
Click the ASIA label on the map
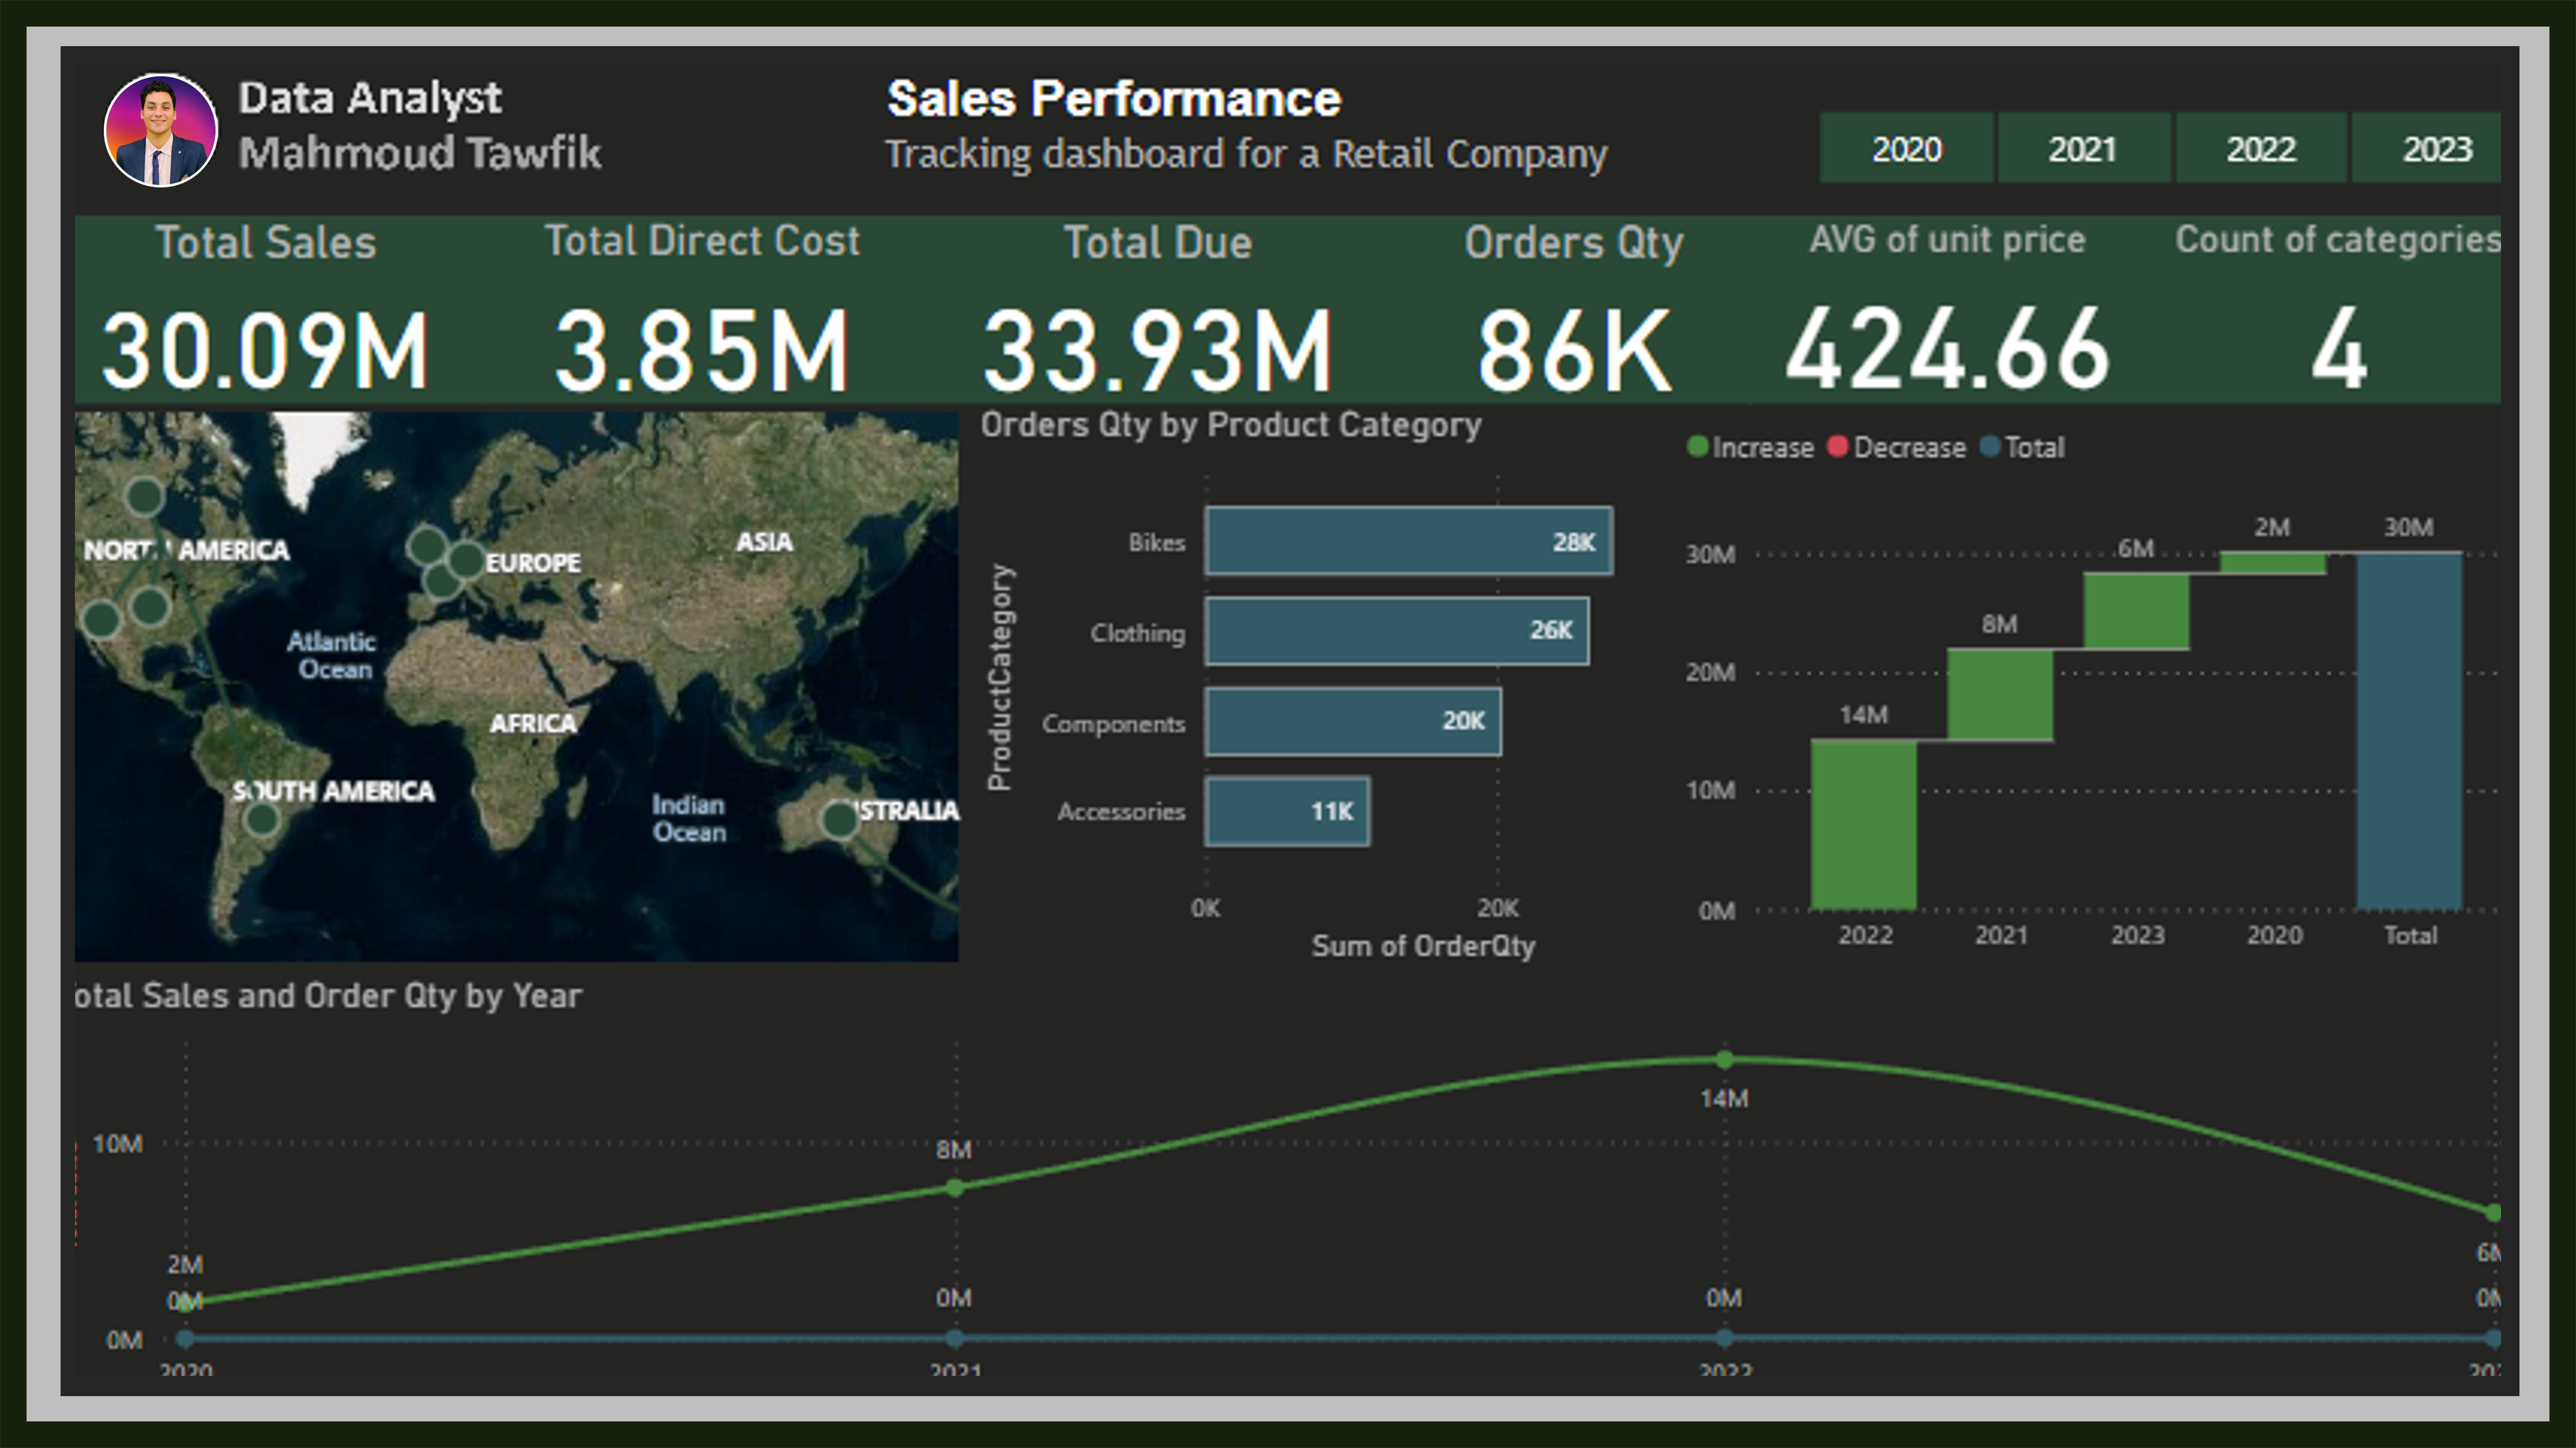[x=764, y=542]
